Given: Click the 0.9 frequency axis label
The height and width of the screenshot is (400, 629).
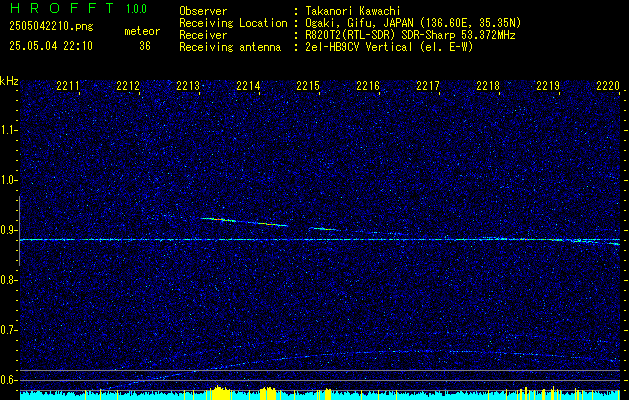Looking at the screenshot, I should tap(9, 230).
